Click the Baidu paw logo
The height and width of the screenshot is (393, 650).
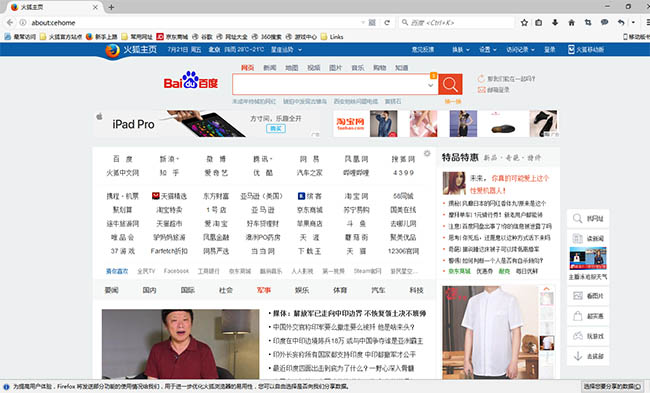[191, 80]
